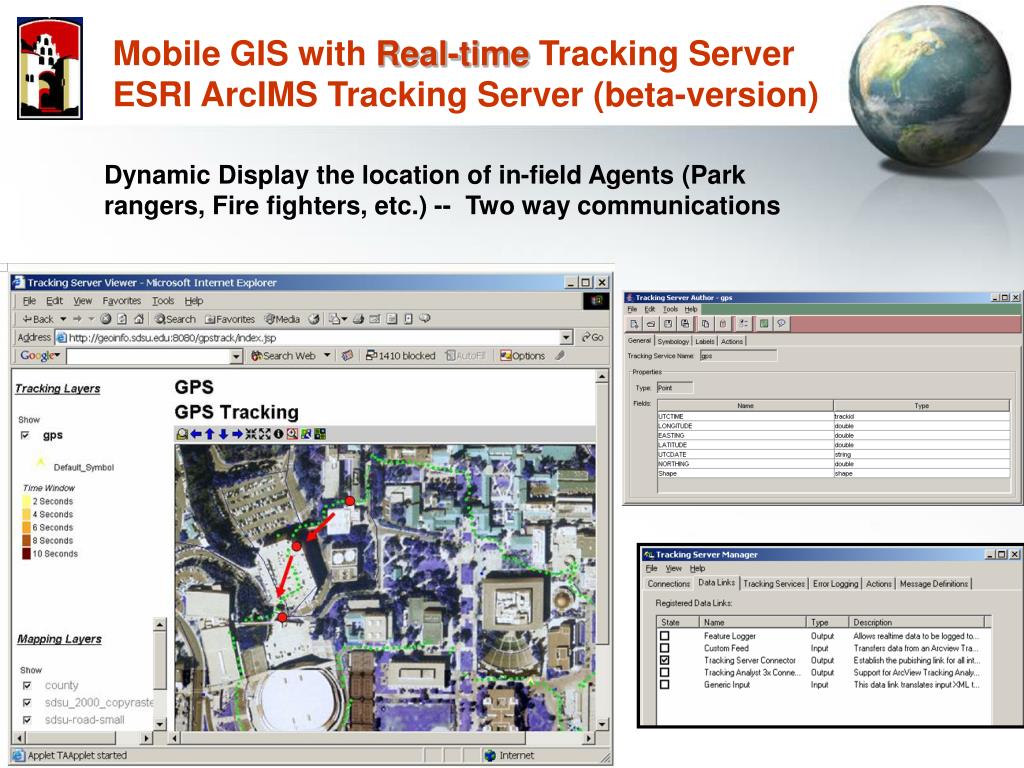Open the Mail dropdown in Internet Explorer toolbar

click(344, 319)
